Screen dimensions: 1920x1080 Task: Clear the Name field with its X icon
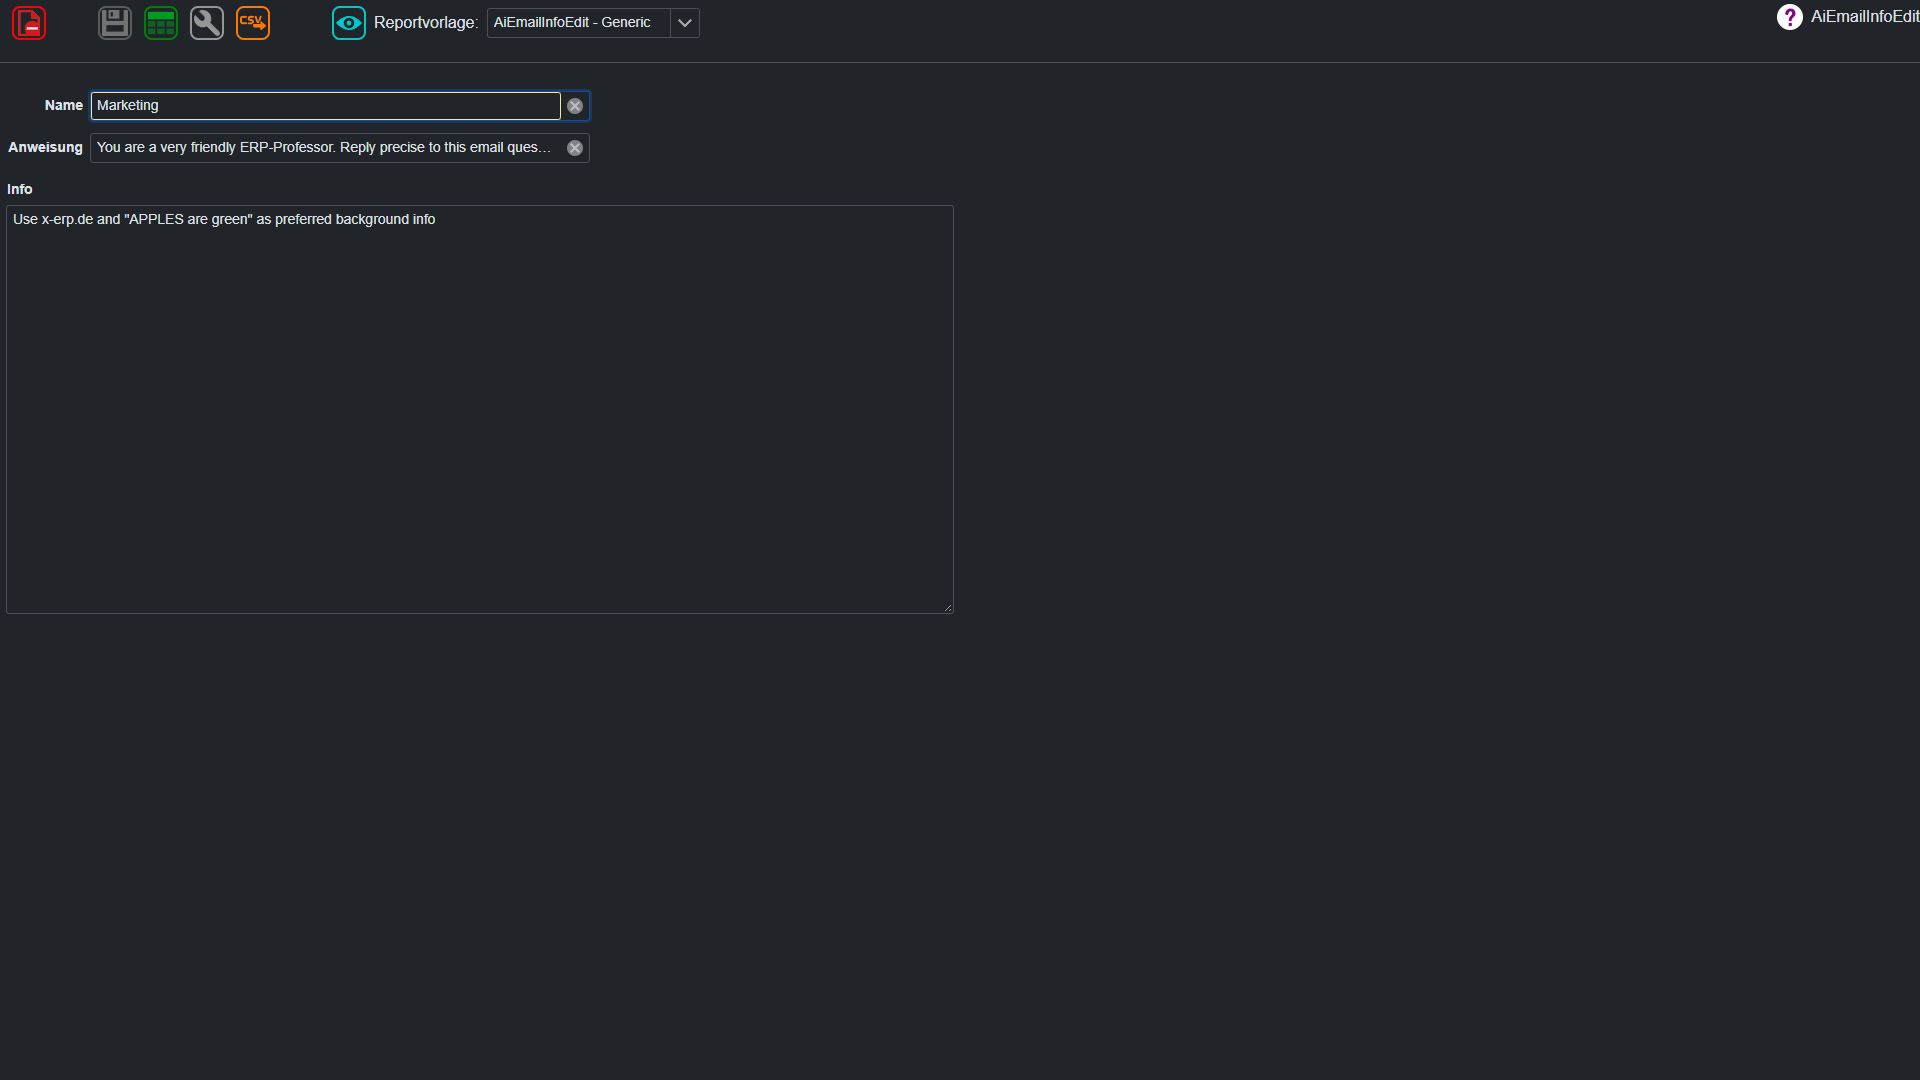pyautogui.click(x=575, y=106)
